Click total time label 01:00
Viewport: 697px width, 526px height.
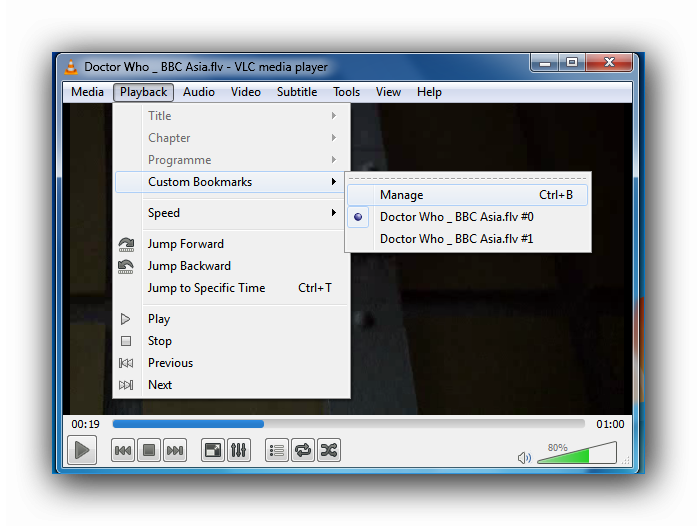click(610, 425)
